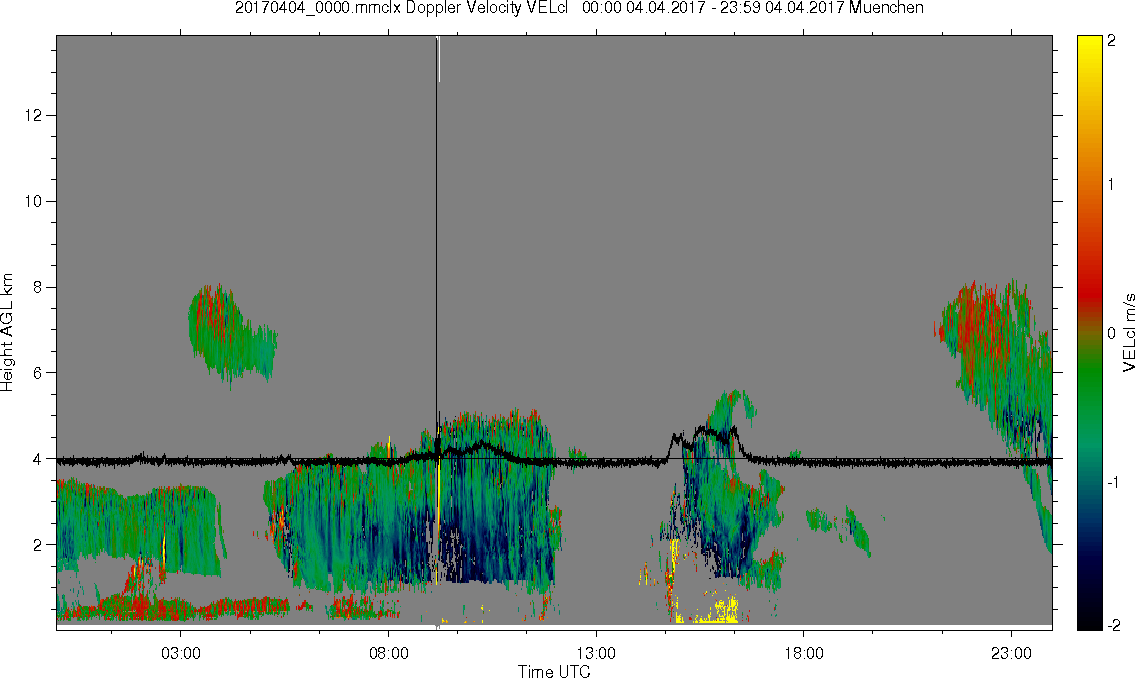Screen dimensions: 1135x678
Task: Click the 12 height axis label
Action: coord(33,115)
